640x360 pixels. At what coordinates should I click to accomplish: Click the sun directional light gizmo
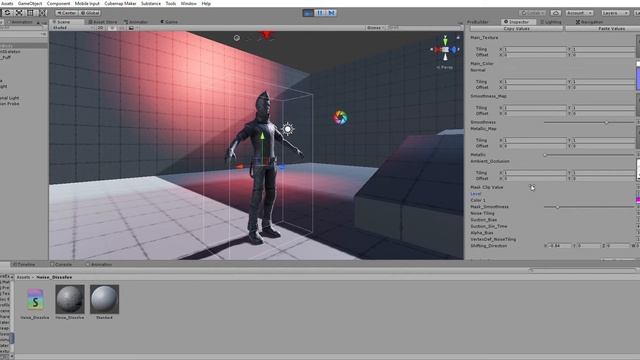coord(287,129)
